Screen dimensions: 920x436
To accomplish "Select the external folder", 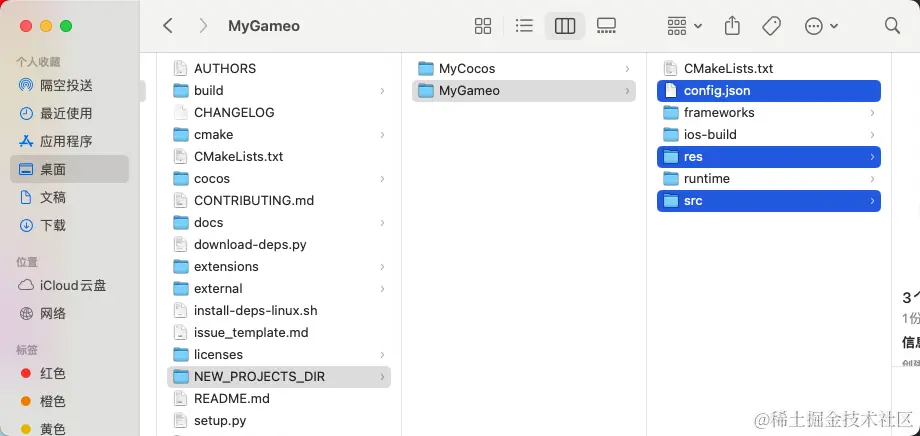I will coord(279,289).
